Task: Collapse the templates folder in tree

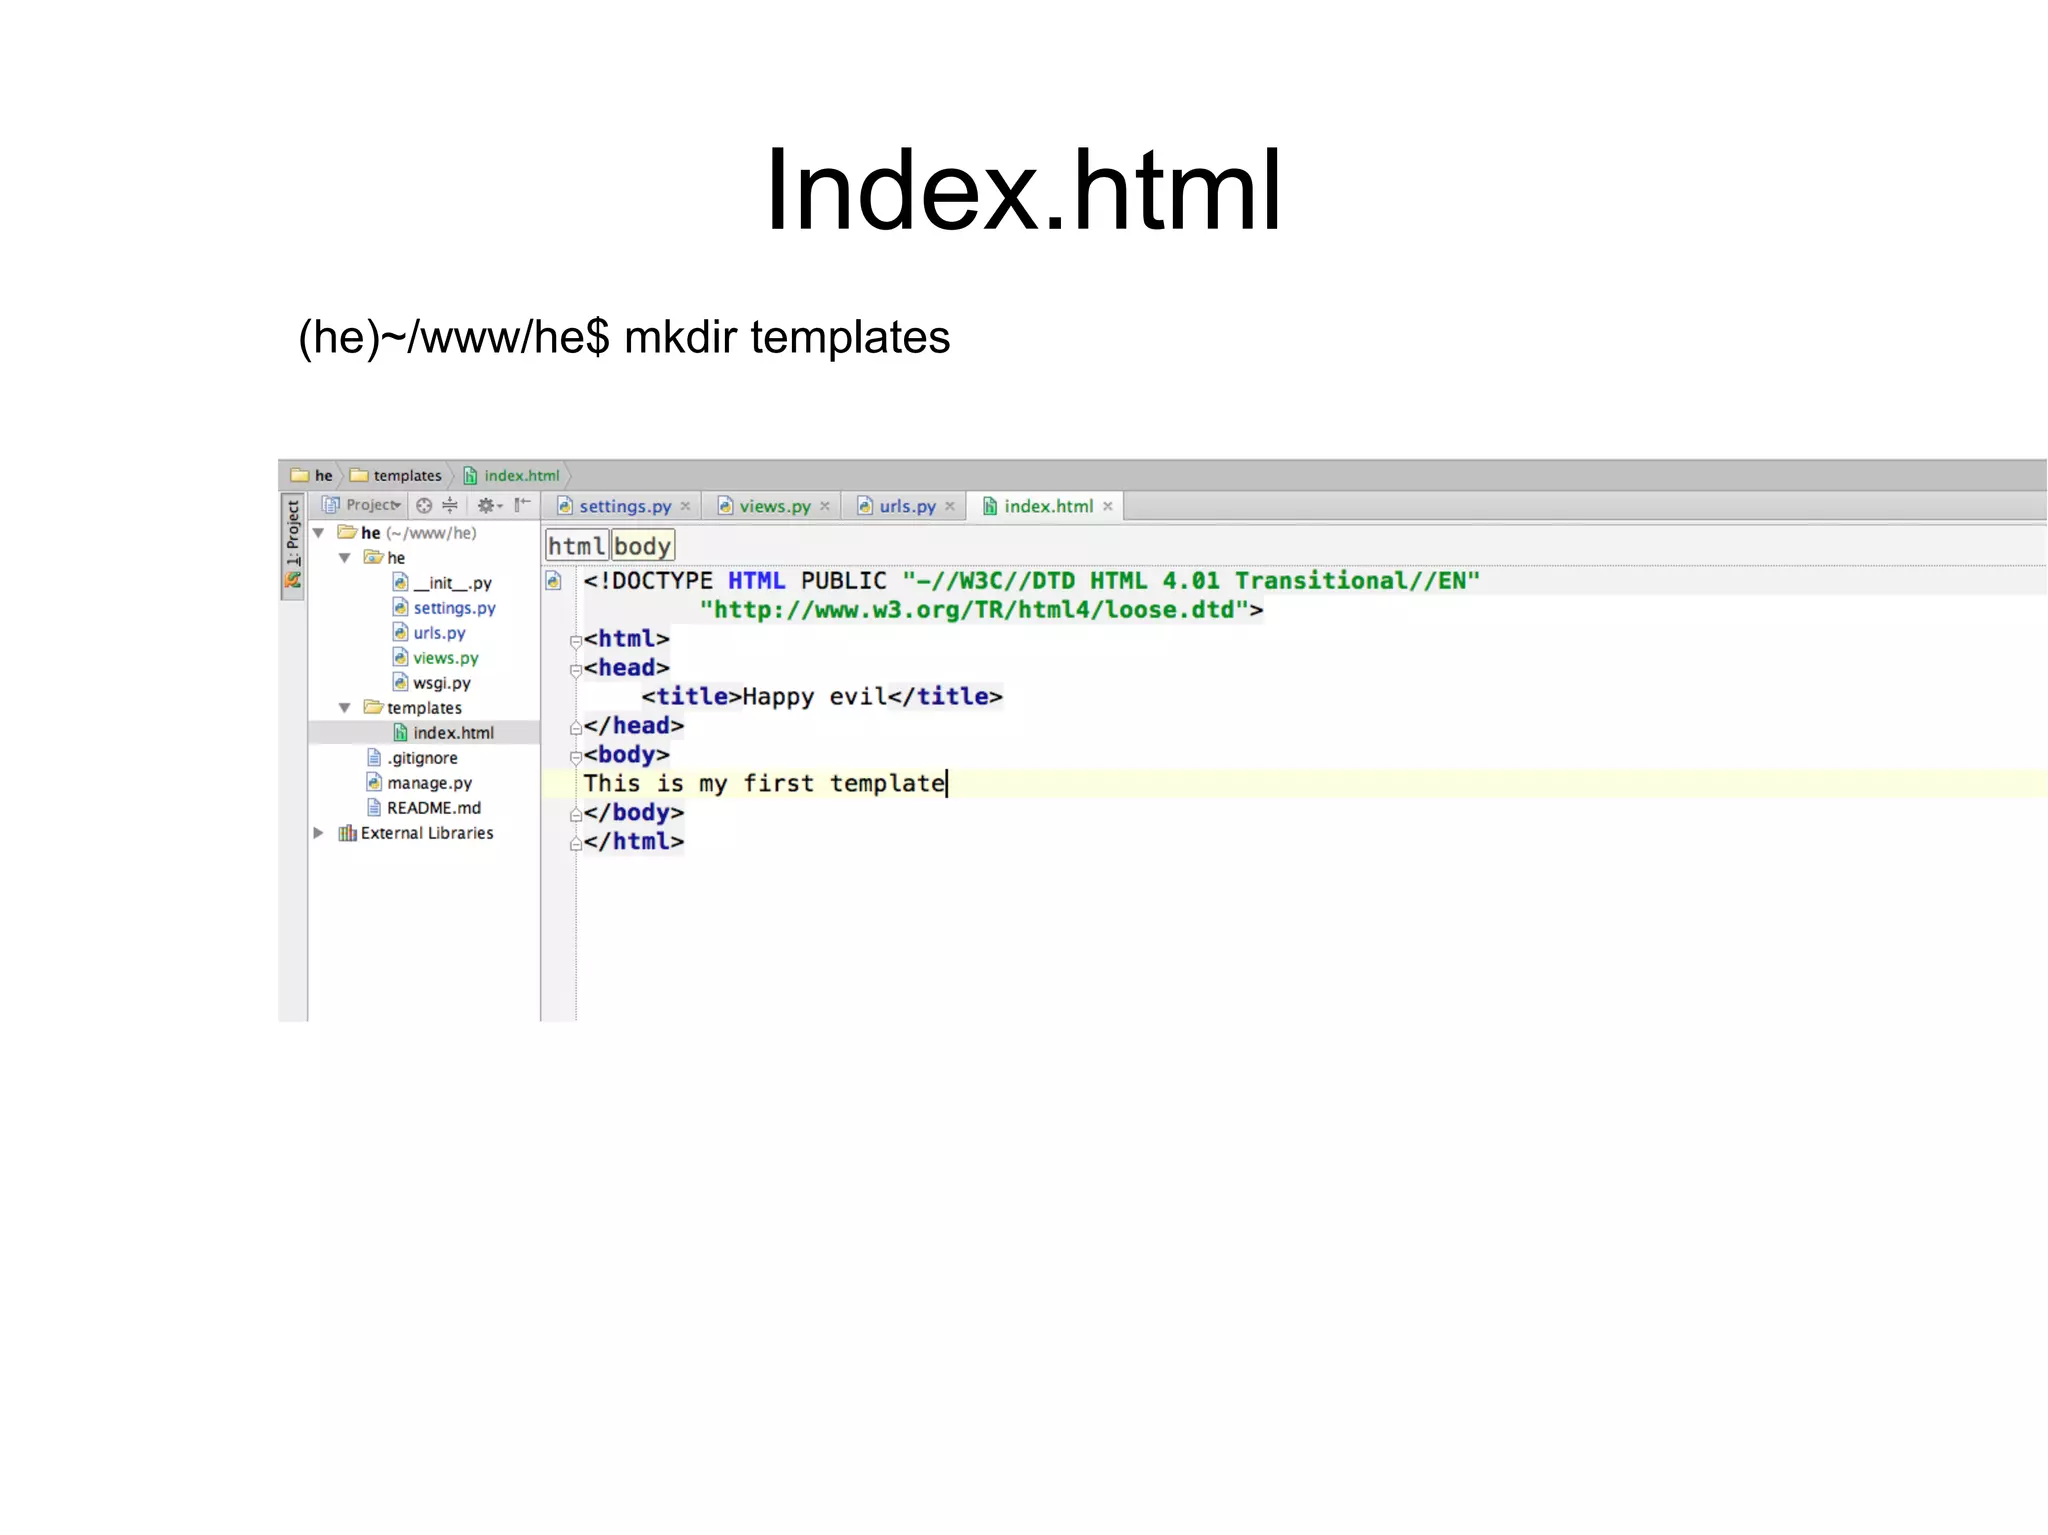Action: [345, 708]
